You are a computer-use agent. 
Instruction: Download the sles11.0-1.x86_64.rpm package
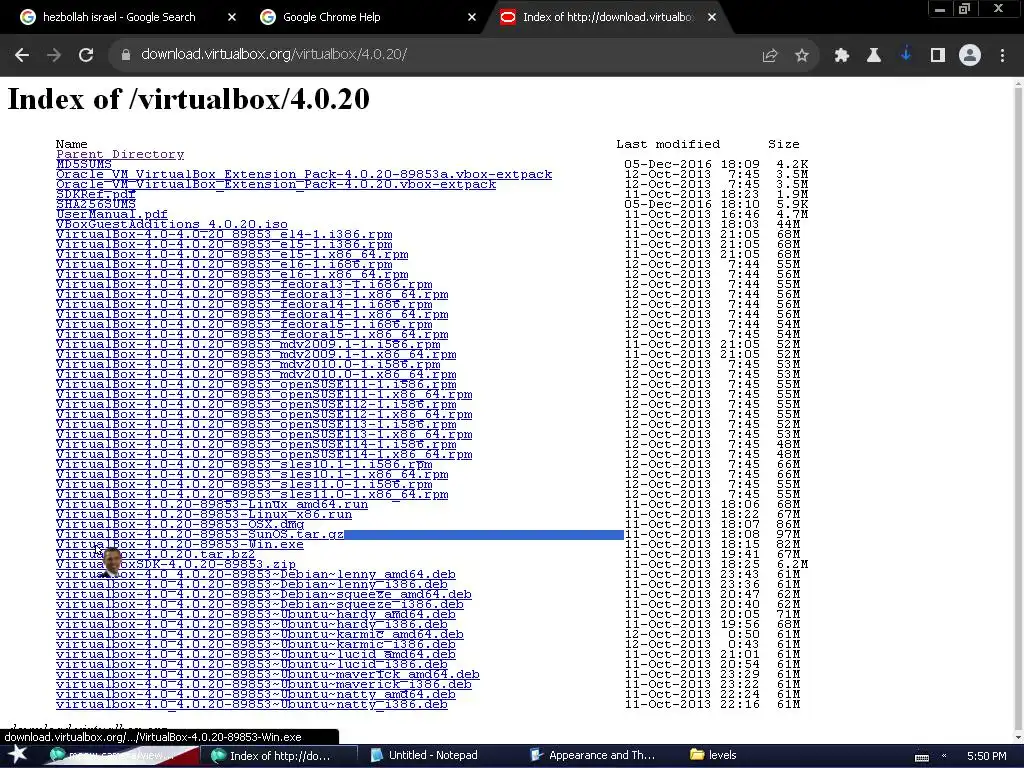point(252,494)
